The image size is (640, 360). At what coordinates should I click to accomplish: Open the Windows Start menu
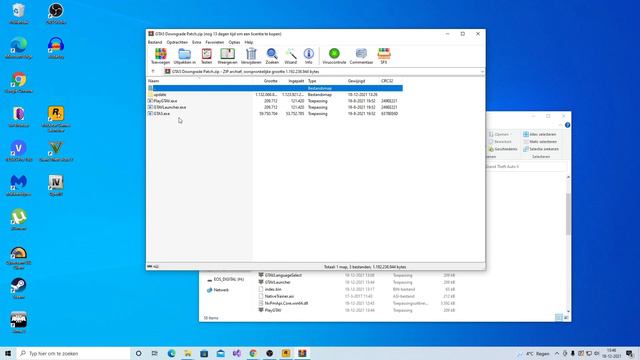coord(8,353)
